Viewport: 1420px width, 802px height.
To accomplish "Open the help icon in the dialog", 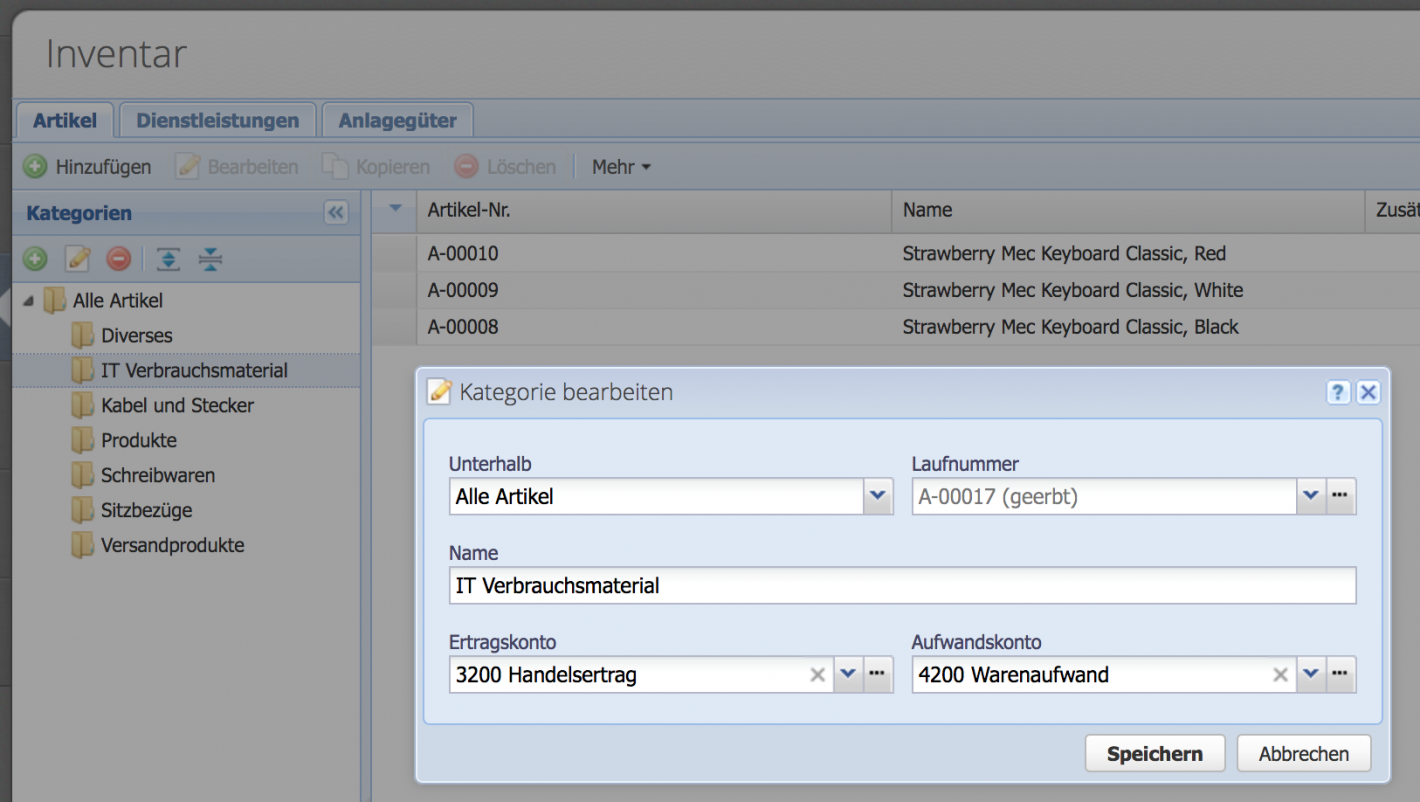I will (1338, 392).
